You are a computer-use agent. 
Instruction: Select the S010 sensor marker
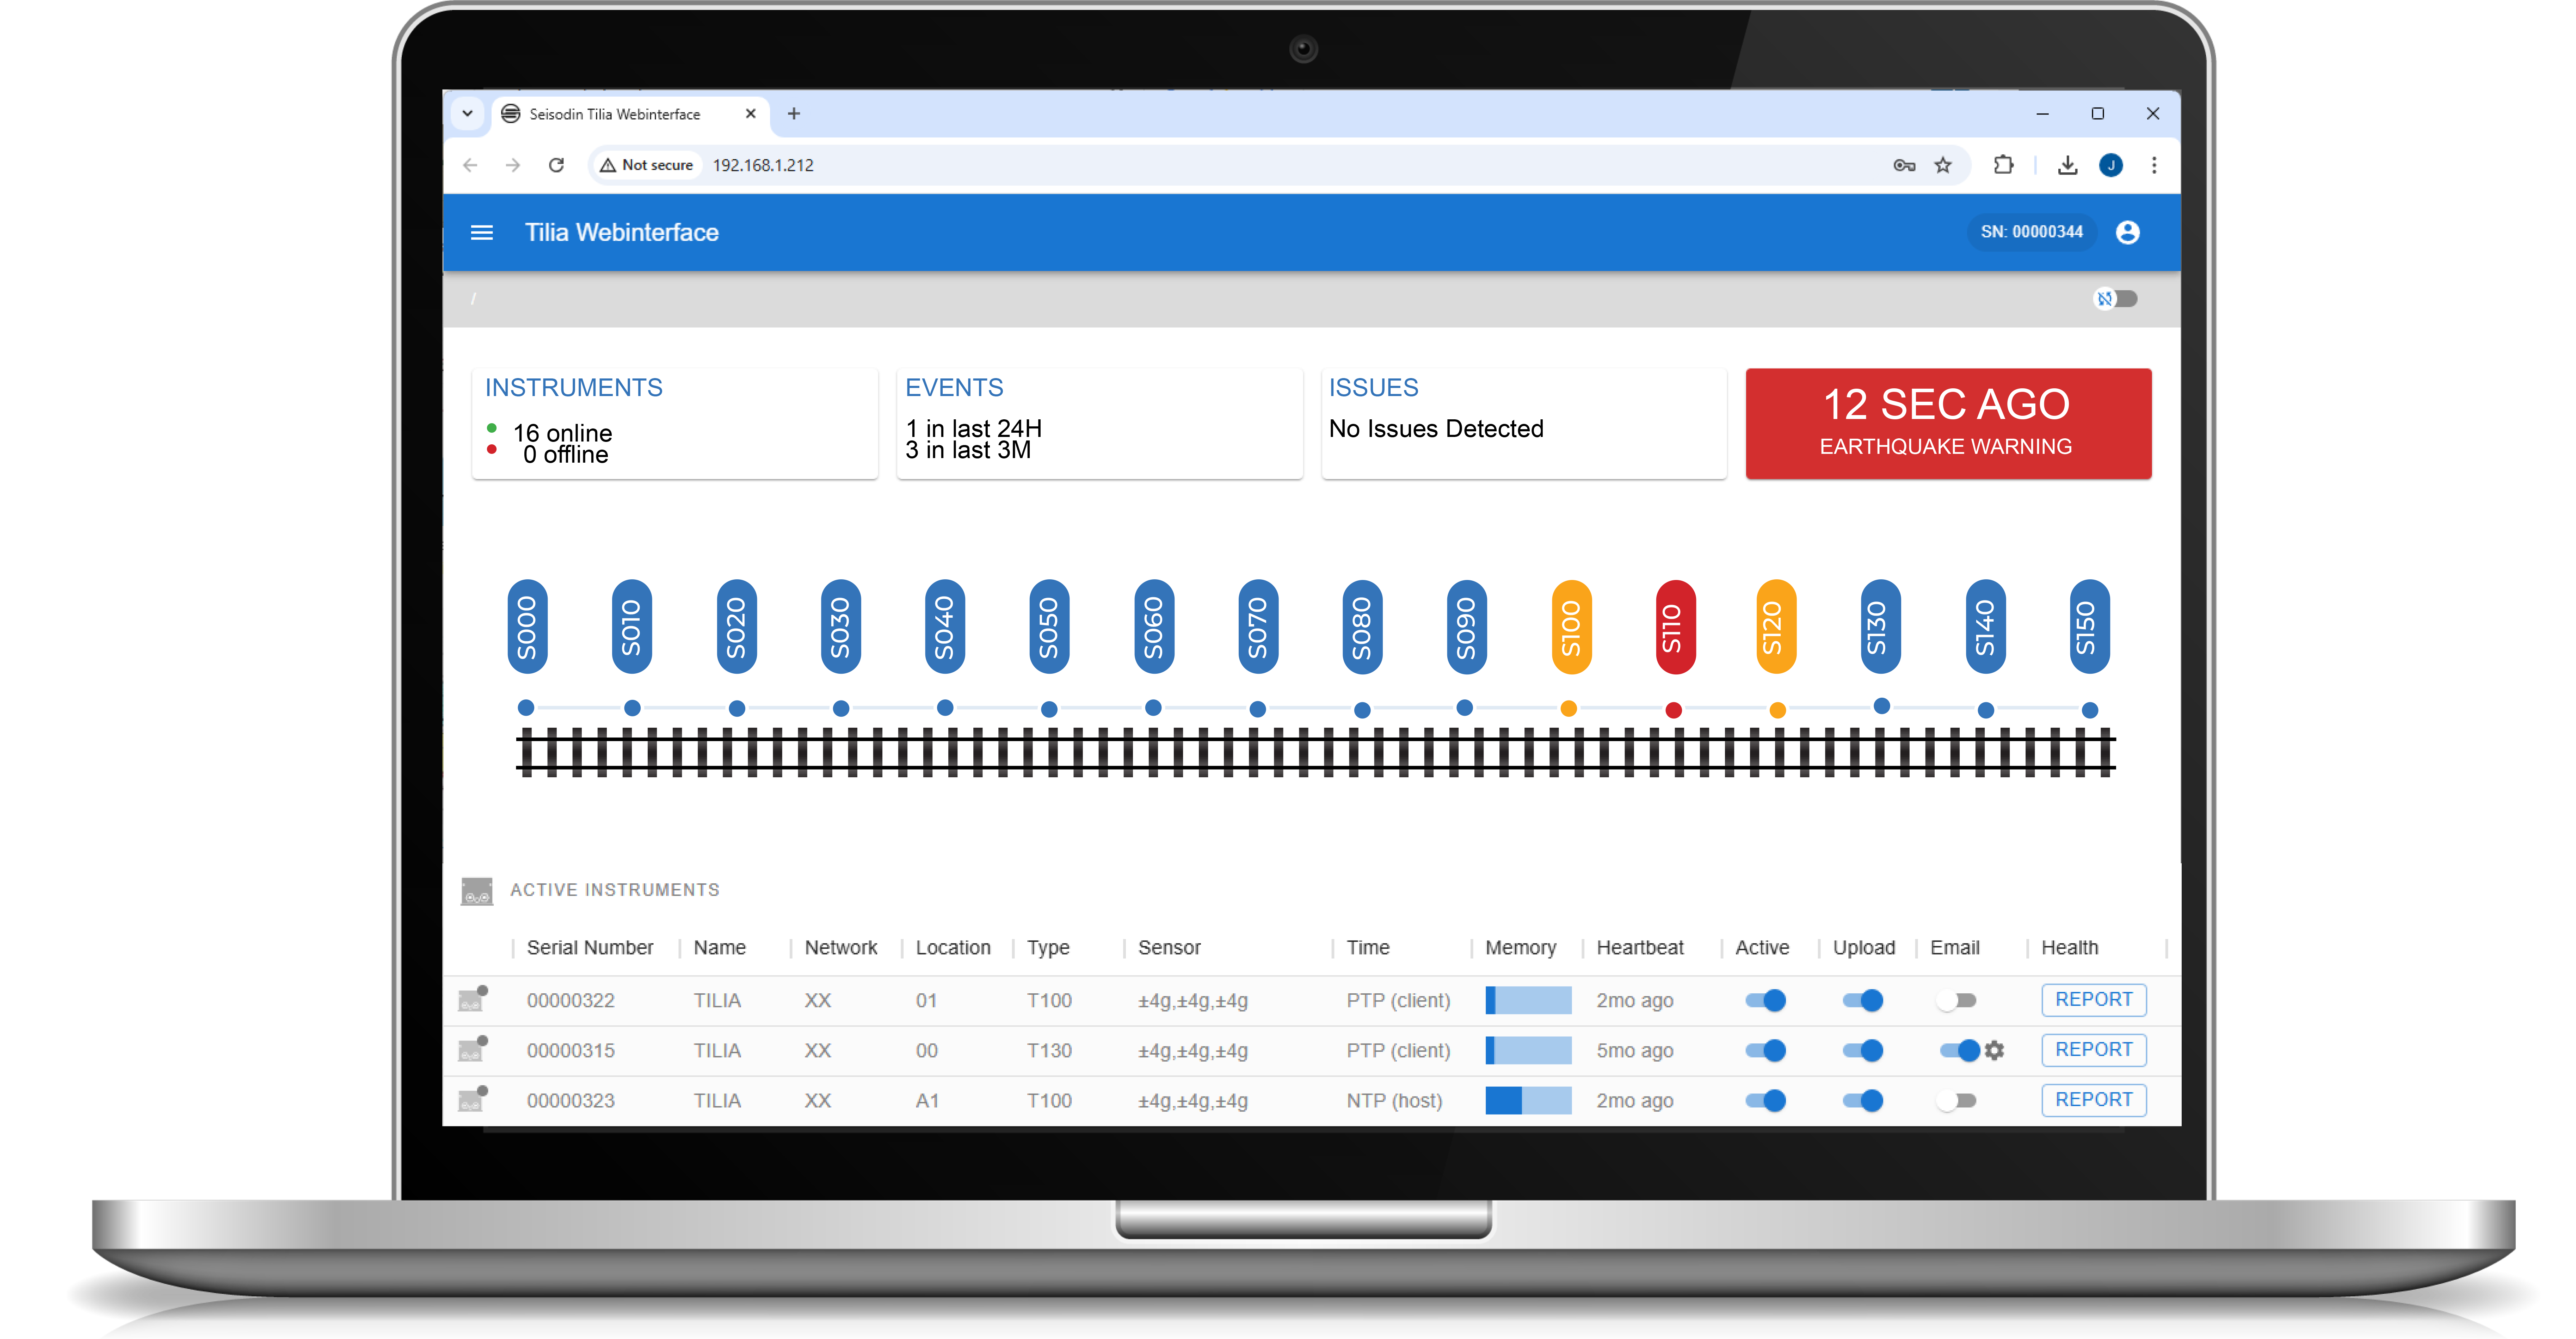pyautogui.click(x=631, y=626)
